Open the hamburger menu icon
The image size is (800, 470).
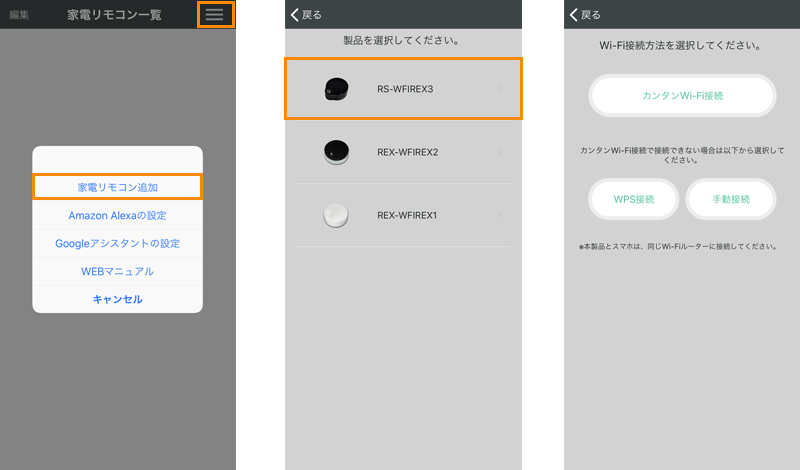(215, 14)
